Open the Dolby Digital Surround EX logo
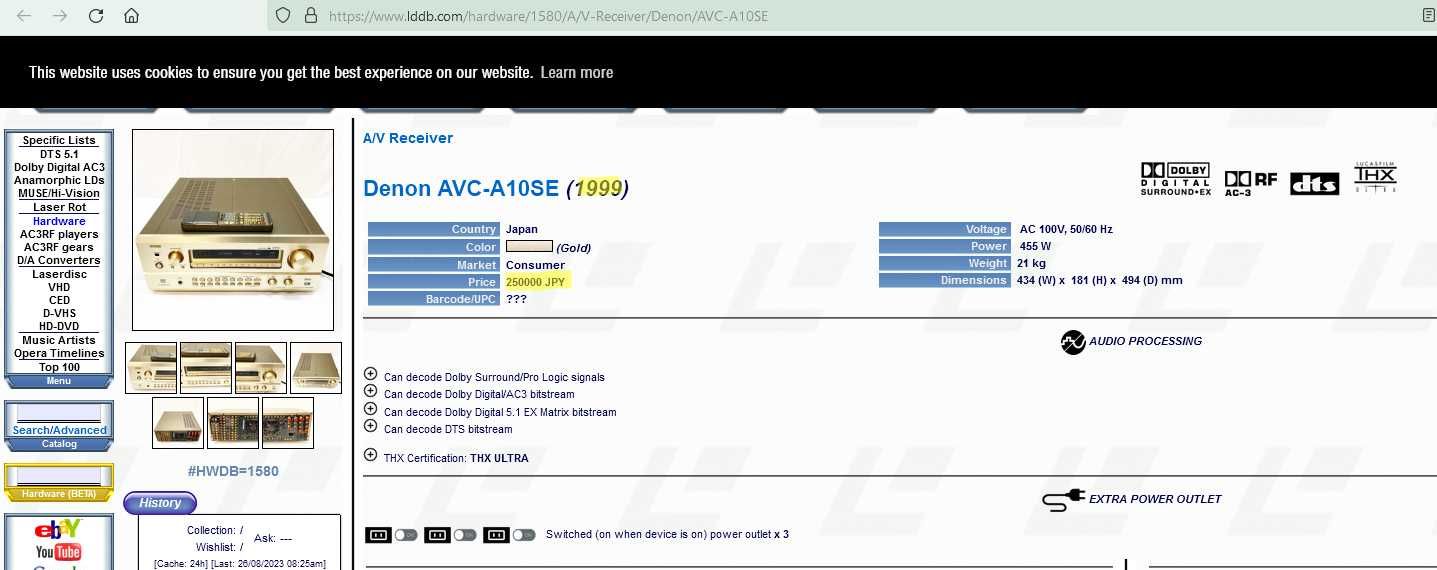Screen dimensions: 1437x570 pyautogui.click(x=1175, y=179)
